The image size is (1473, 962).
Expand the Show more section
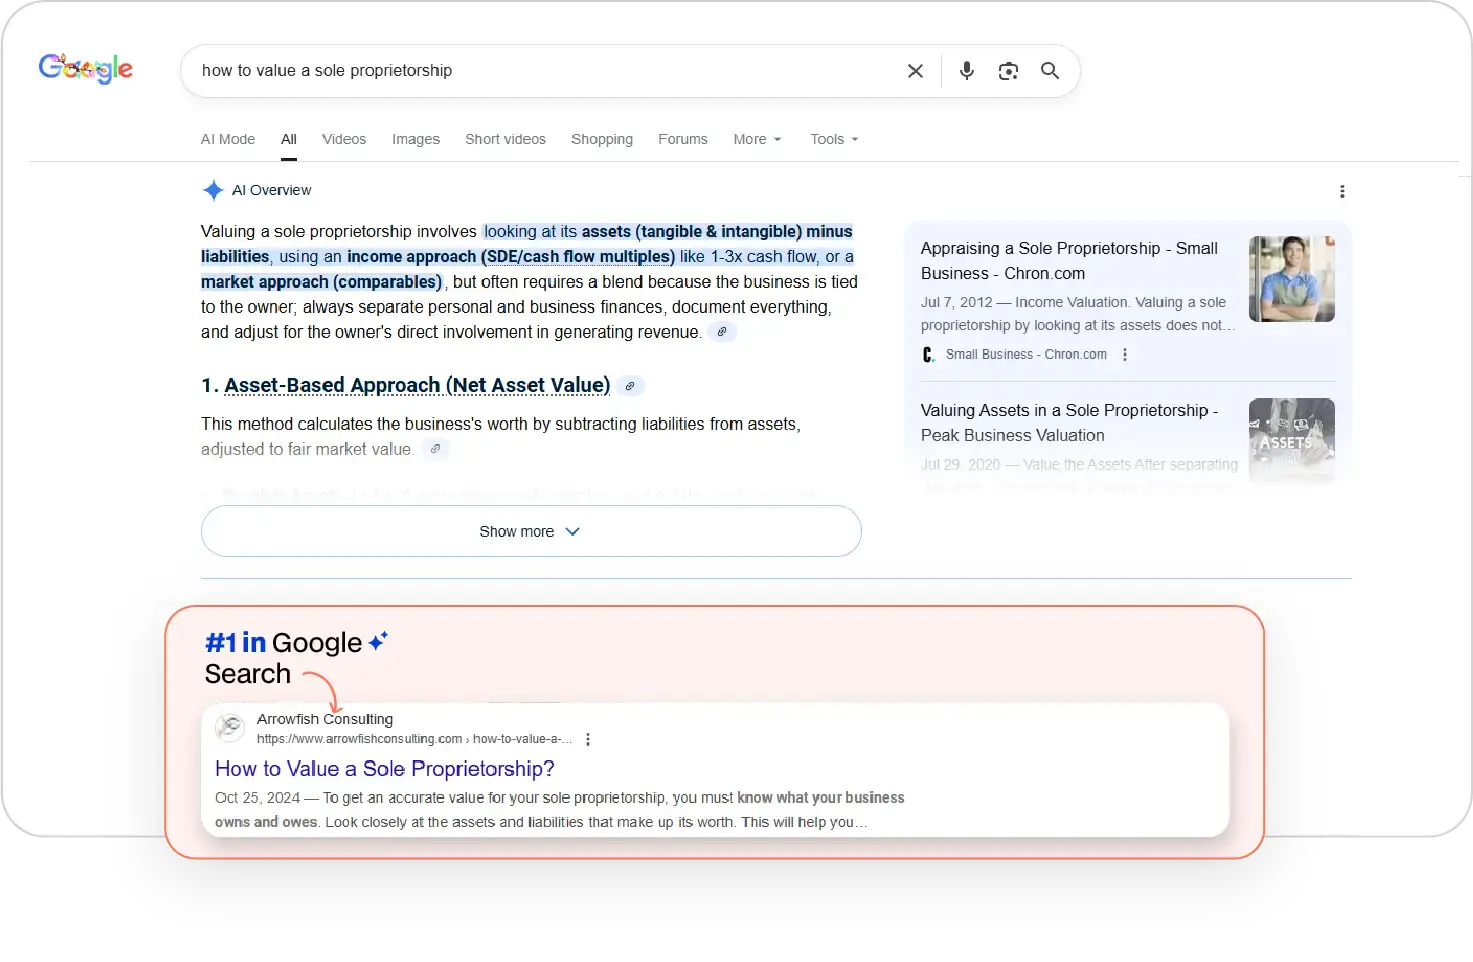(x=530, y=531)
